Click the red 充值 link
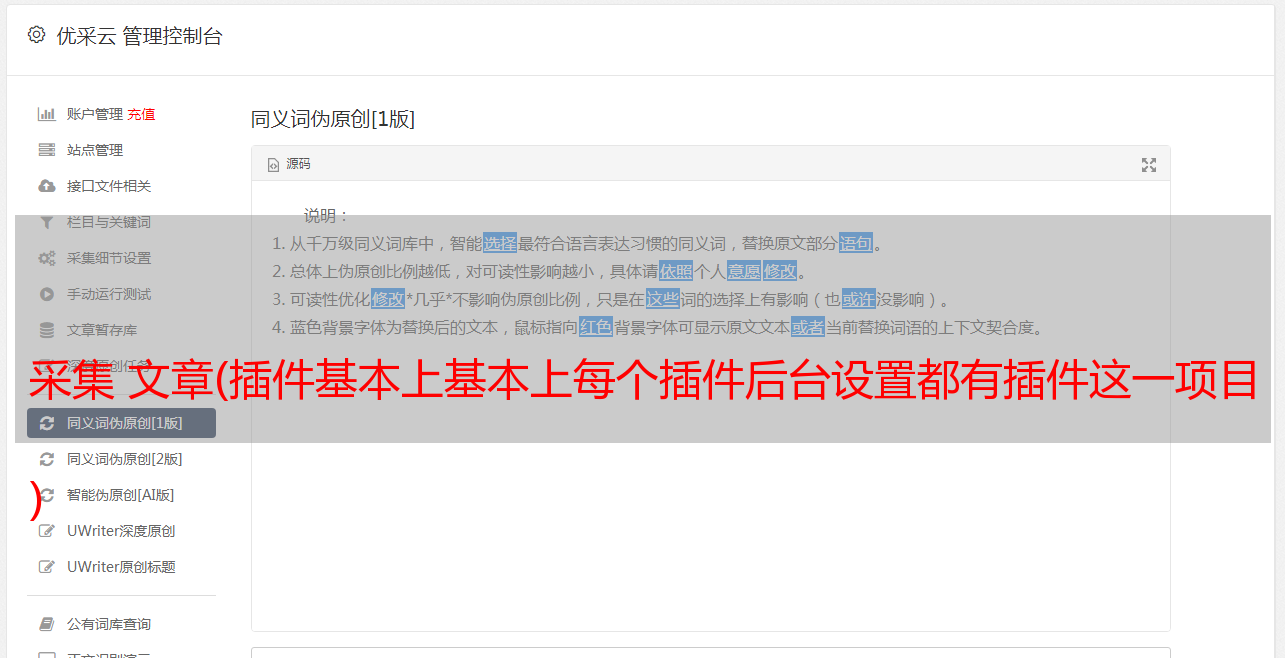 141,114
